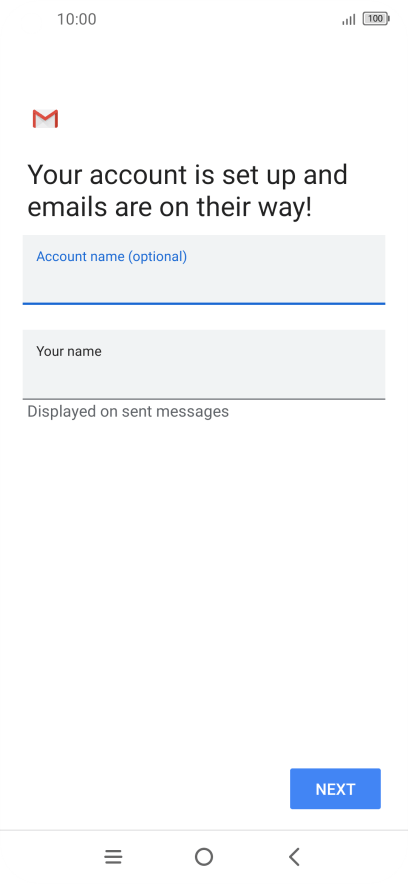Tap the "100" battery percentage text

(375, 19)
